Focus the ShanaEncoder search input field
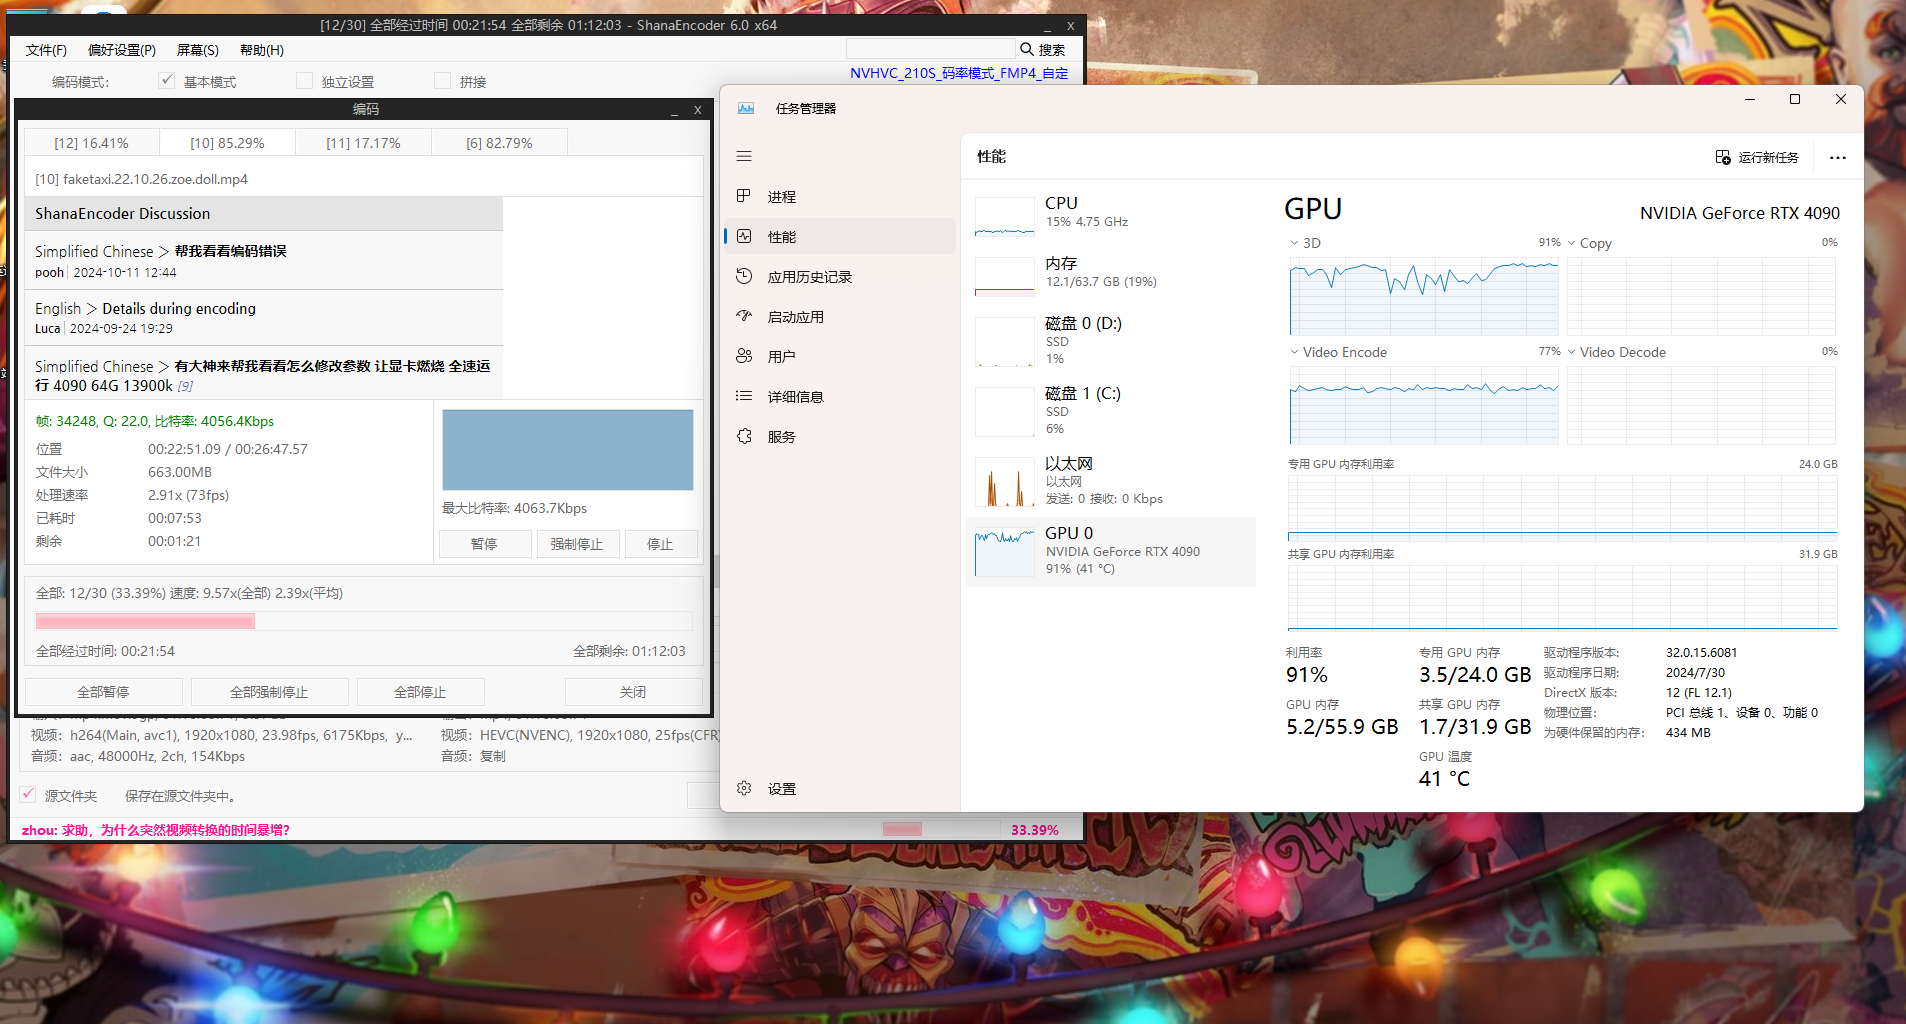The image size is (1906, 1024). pos(930,49)
